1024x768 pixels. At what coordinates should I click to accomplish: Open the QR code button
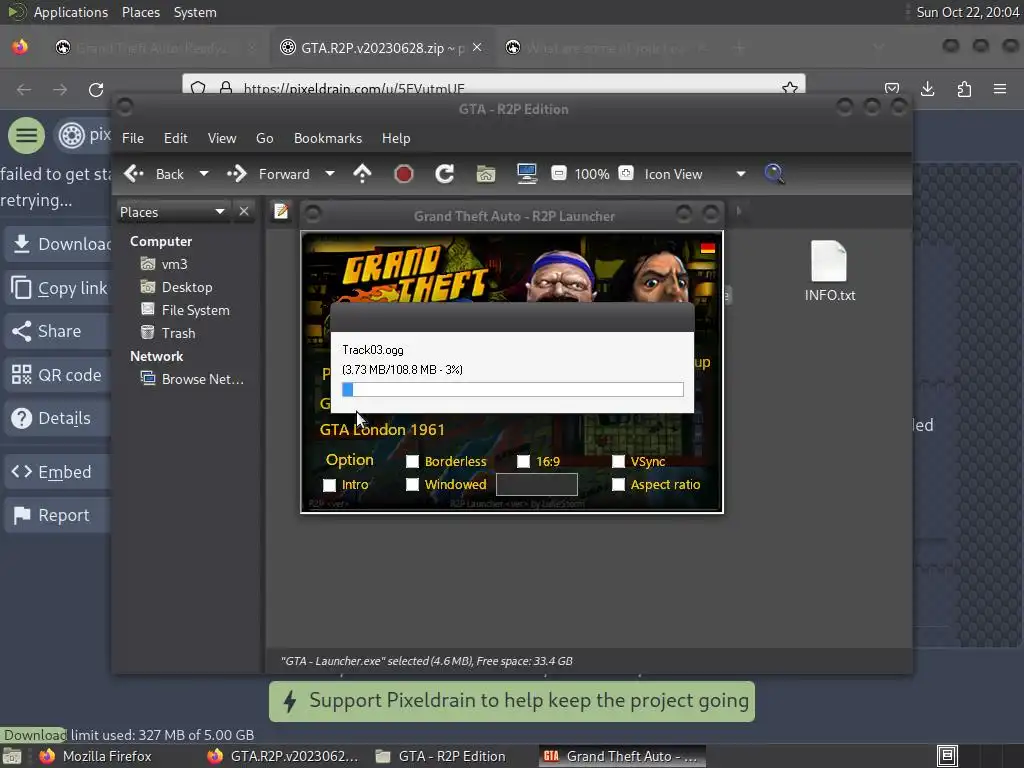[x=58, y=375]
